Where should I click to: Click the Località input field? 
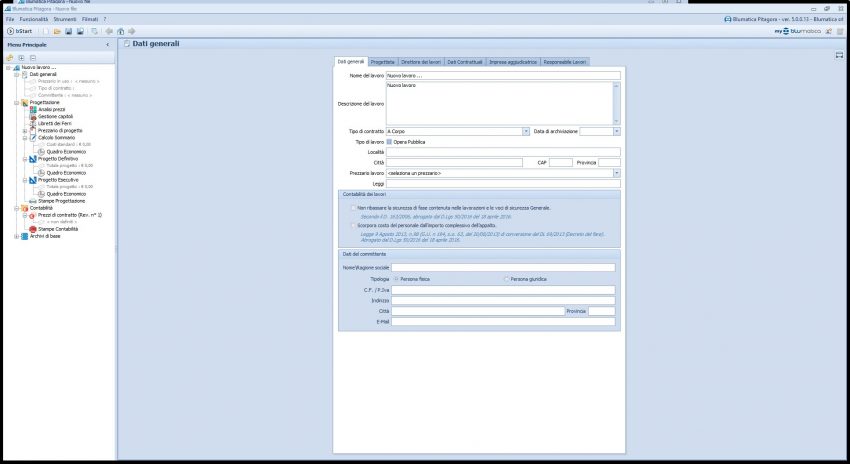click(503, 152)
